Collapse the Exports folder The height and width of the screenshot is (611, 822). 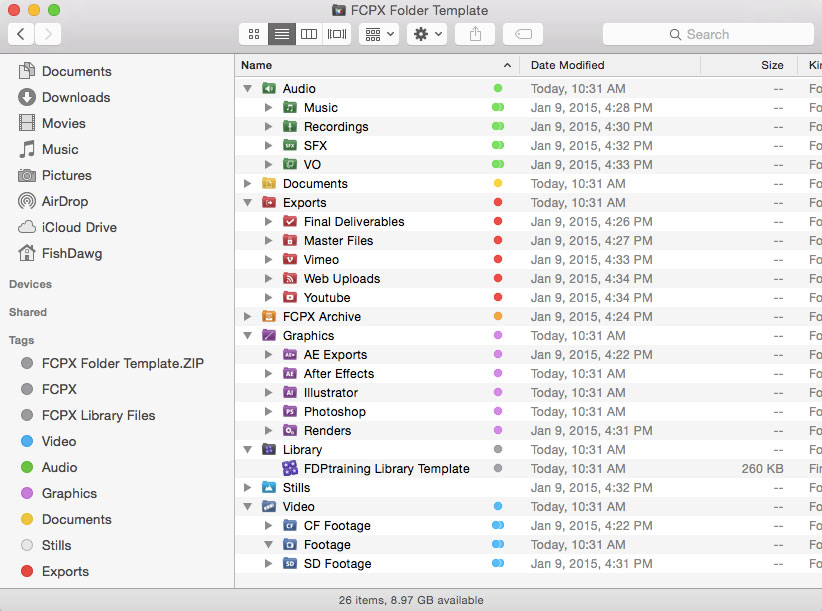point(247,203)
